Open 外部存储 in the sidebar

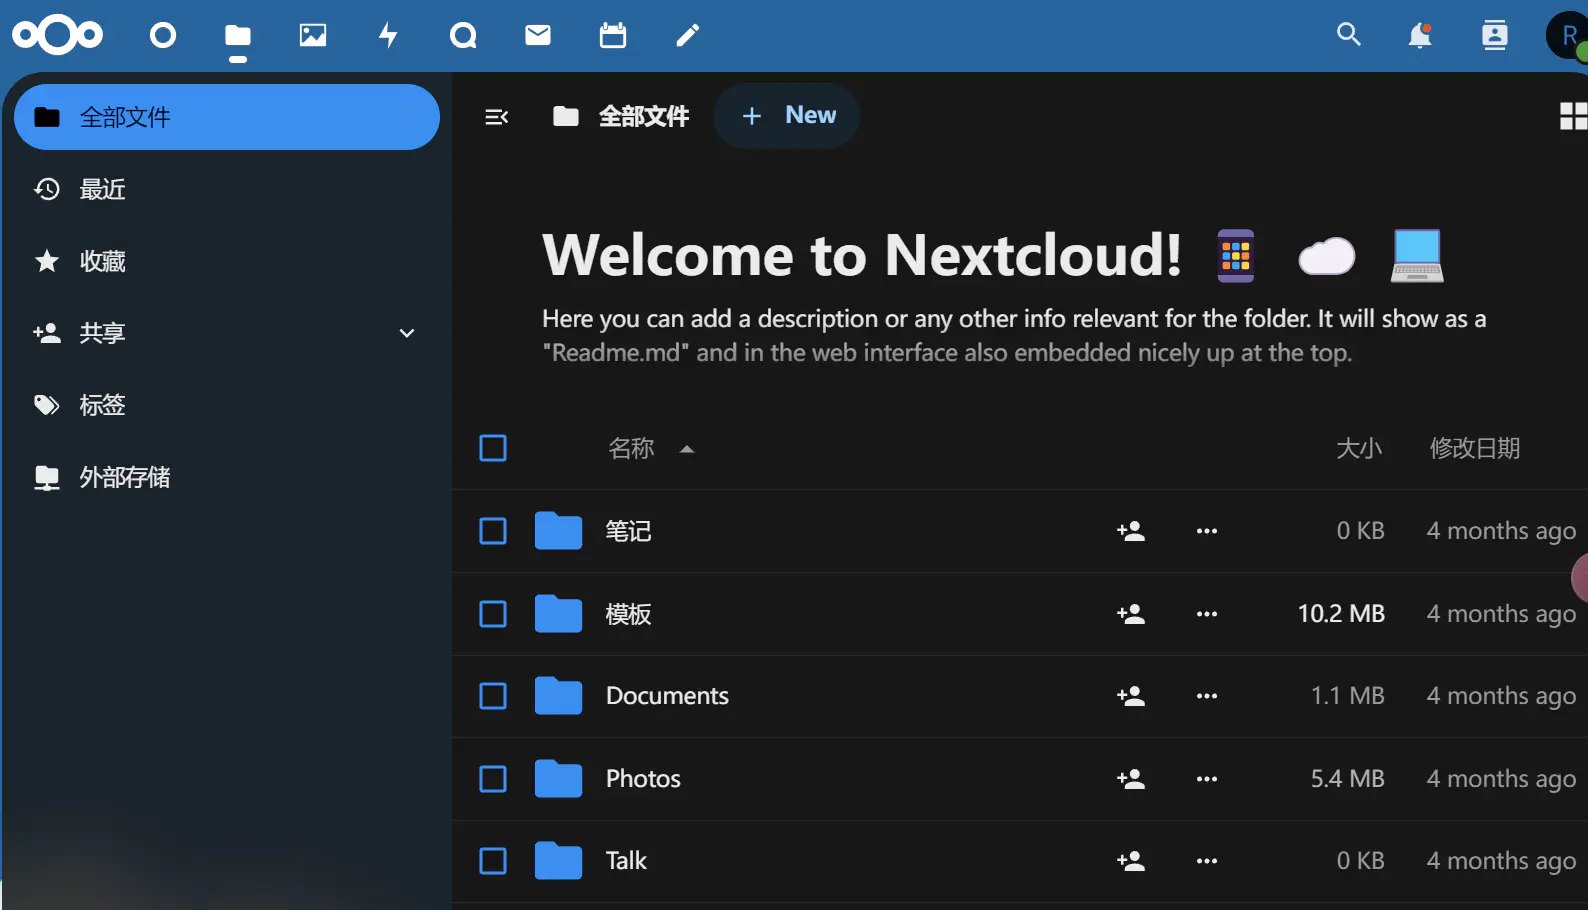227,477
